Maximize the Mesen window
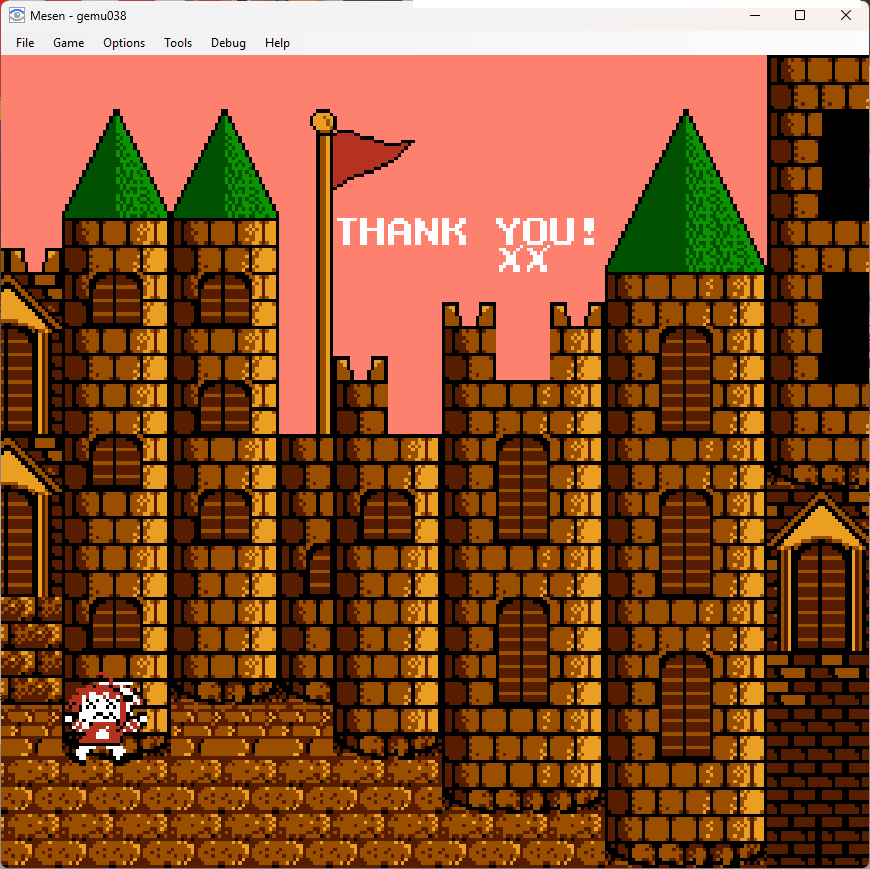The width and height of the screenshot is (870, 869). [800, 16]
